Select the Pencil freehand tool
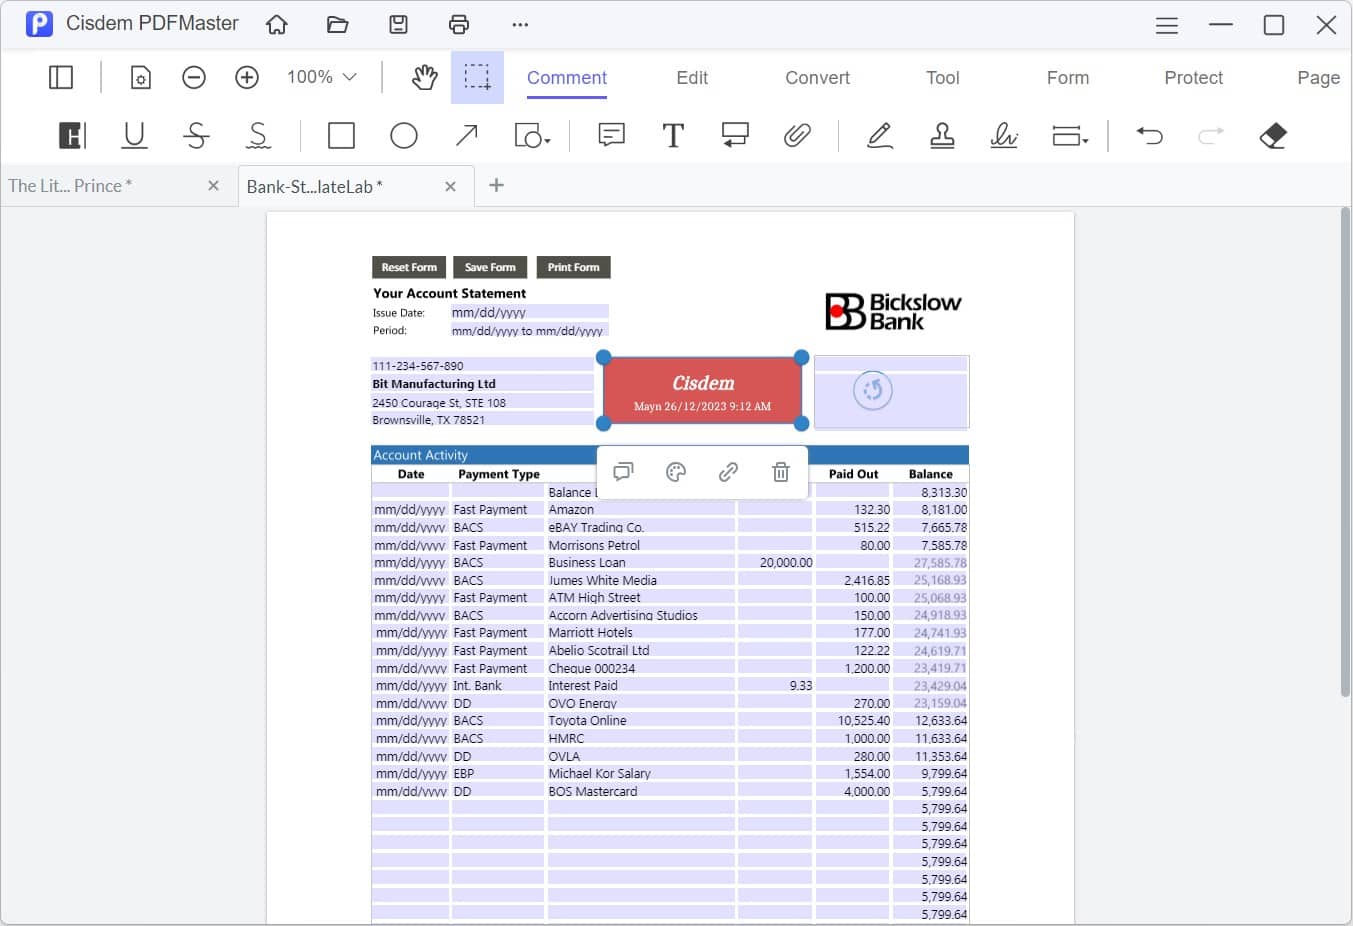 (x=880, y=135)
